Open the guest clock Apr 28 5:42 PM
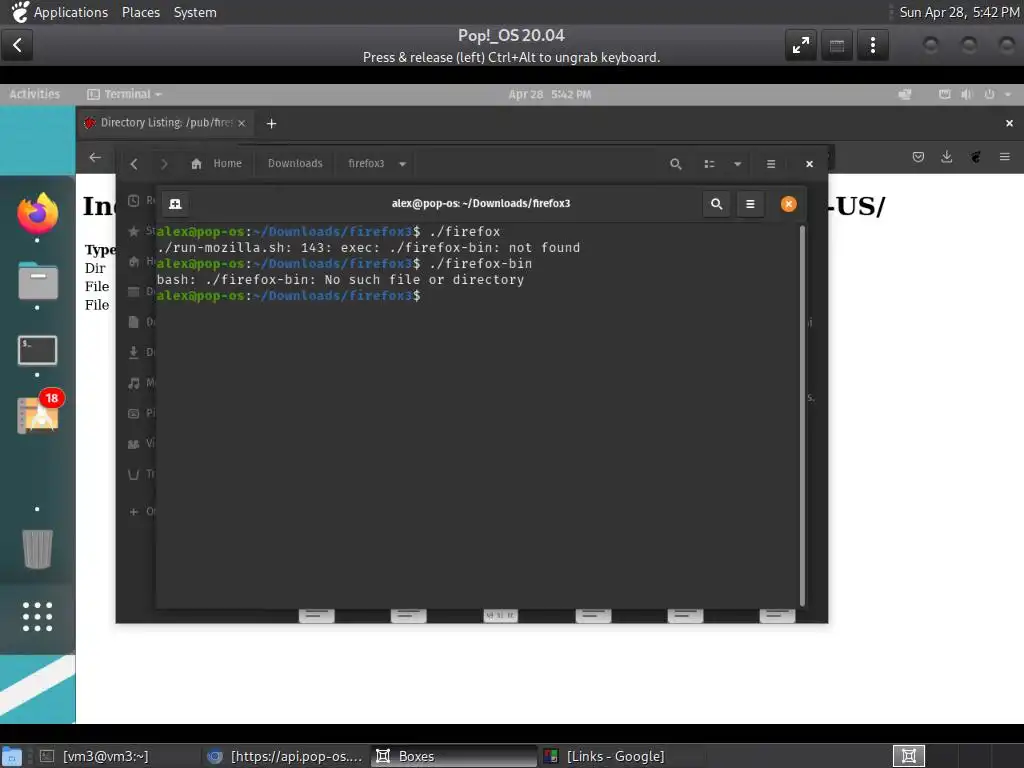Viewport: 1024px width, 768px height. click(x=549, y=95)
